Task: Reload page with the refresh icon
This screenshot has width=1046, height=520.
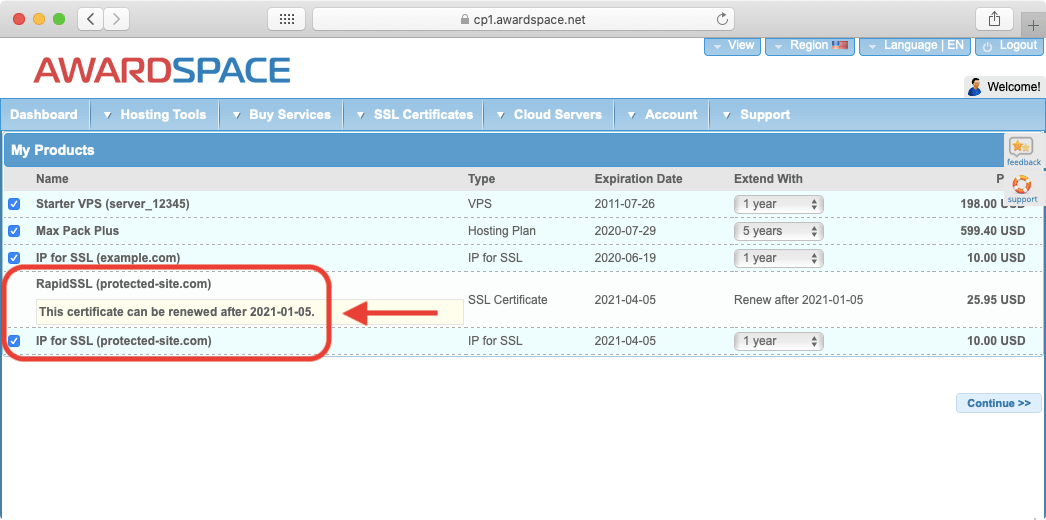Action: pyautogui.click(x=722, y=19)
